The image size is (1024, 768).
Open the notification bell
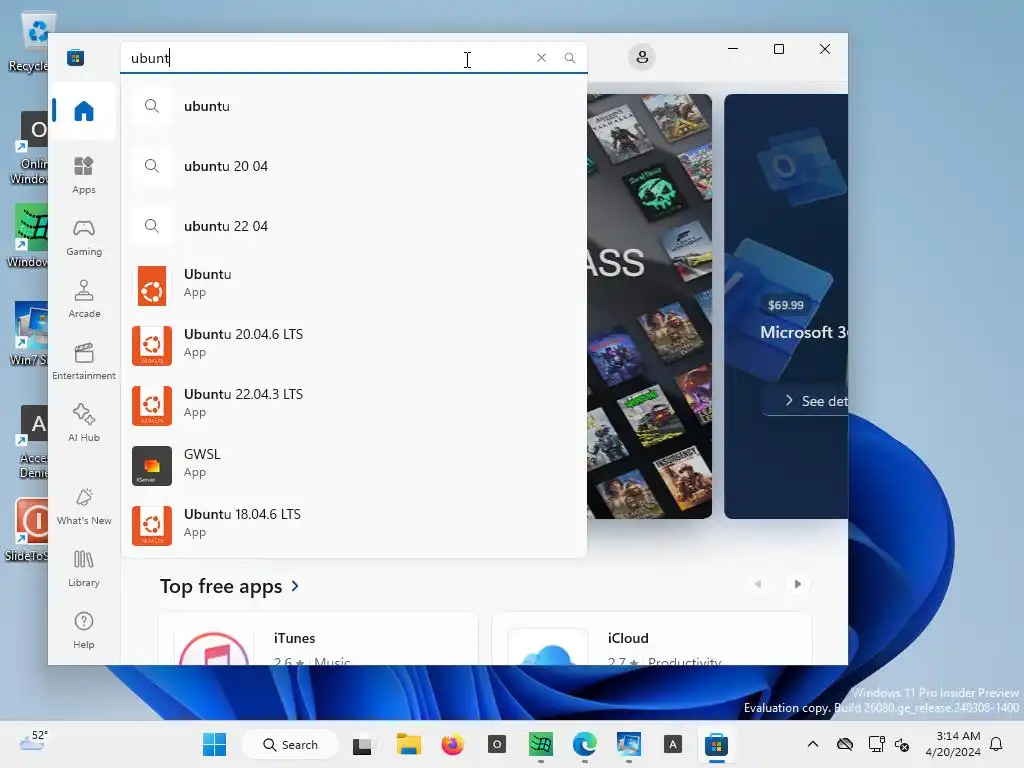(x=996, y=744)
